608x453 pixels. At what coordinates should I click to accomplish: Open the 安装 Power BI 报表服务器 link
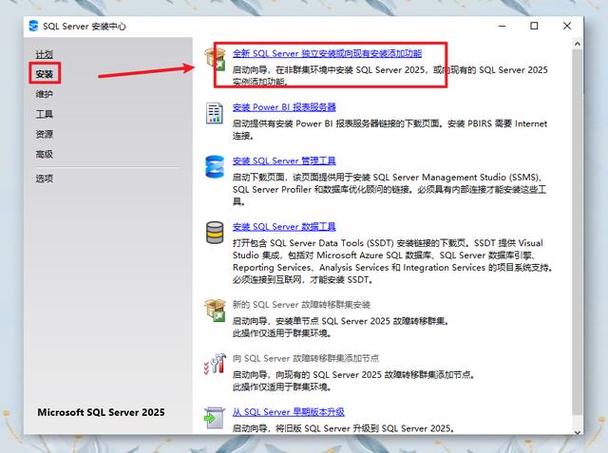284,107
